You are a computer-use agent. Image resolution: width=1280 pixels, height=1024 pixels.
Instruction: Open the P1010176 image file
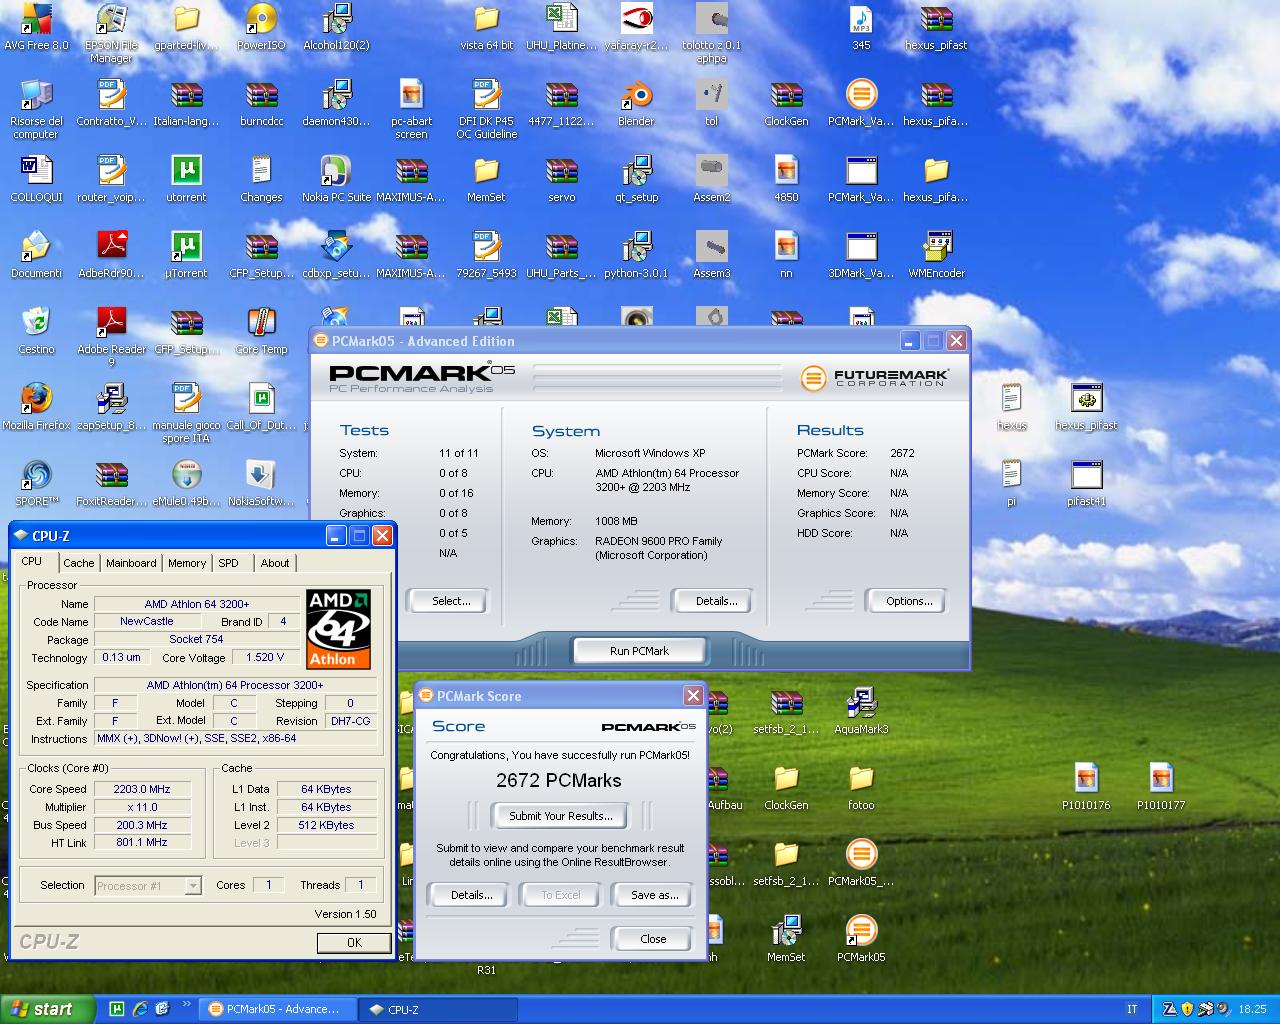(x=1086, y=787)
